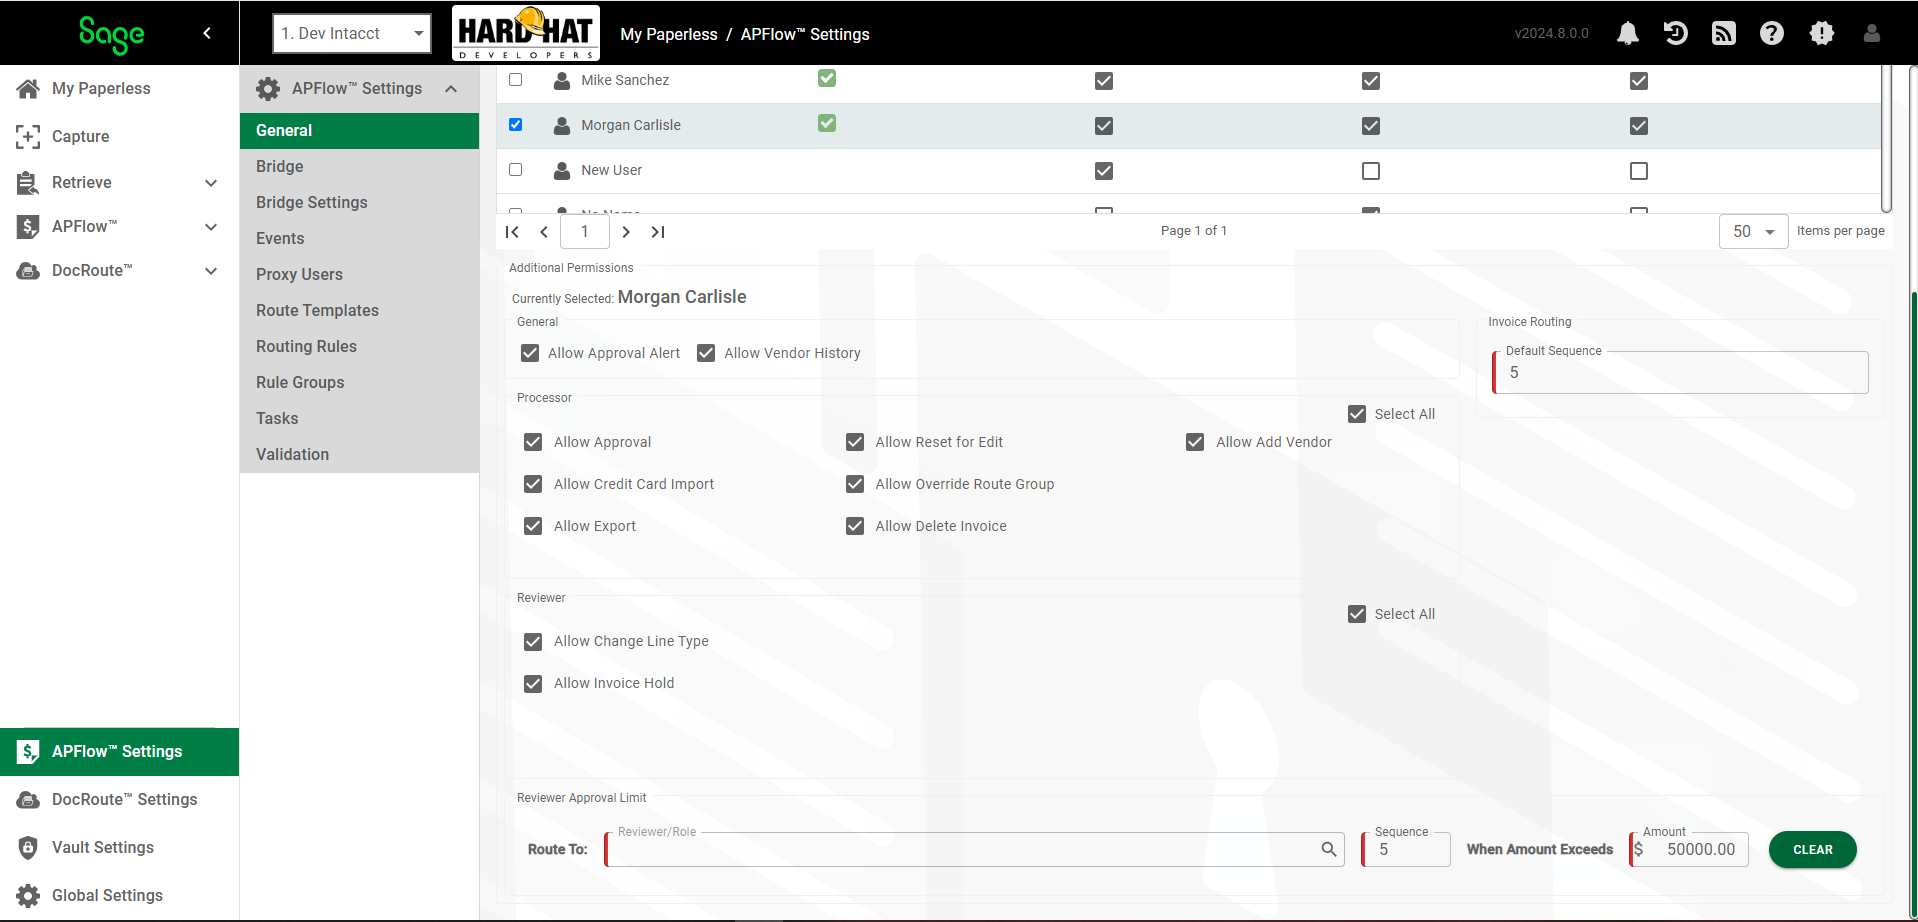Open the Tasks settings item
Screen dimensions: 1918x922
coord(359,418)
